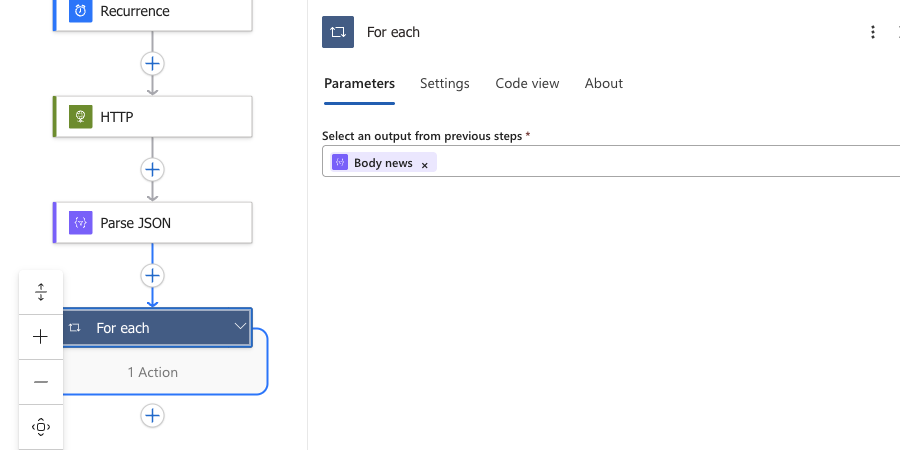Switch to the Settings tab
Image resolution: width=900 pixels, height=450 pixels.
pyautogui.click(x=444, y=83)
